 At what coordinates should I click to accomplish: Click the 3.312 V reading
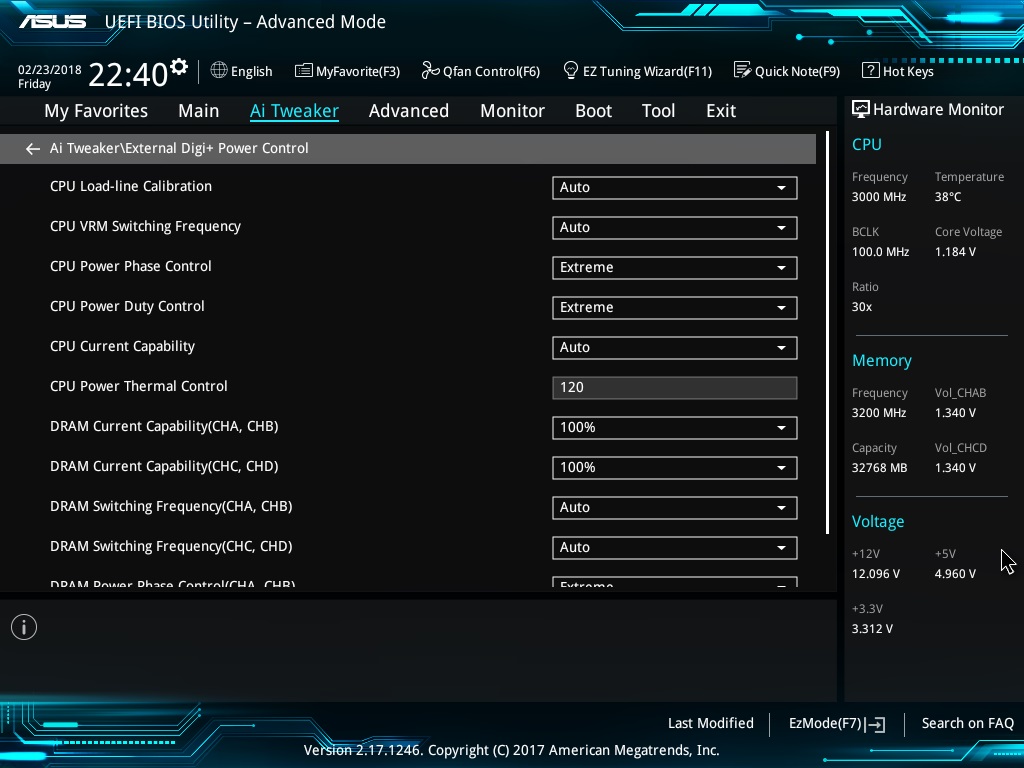pyautogui.click(x=872, y=628)
